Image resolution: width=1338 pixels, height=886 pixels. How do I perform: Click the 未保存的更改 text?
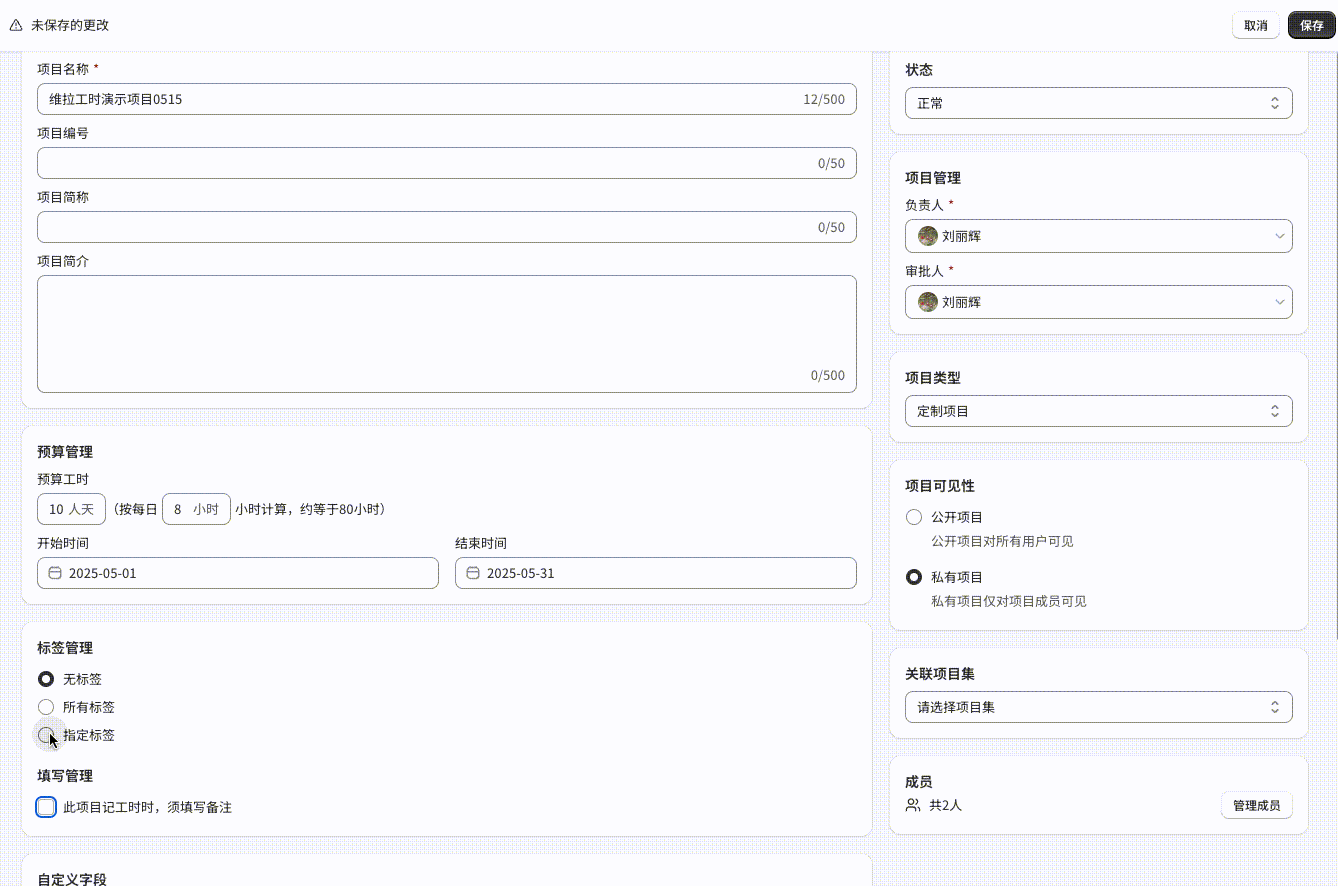[70, 25]
